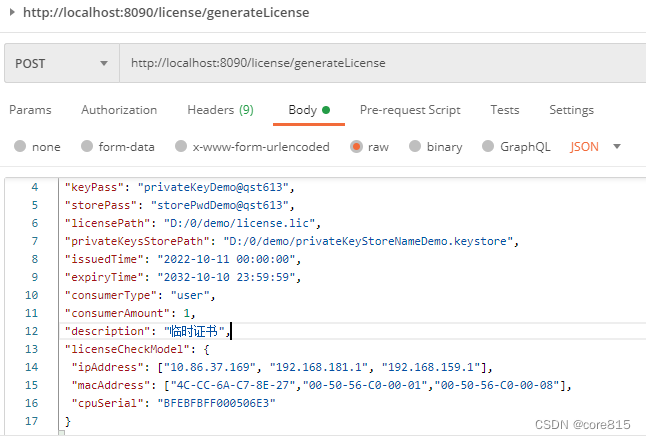Select the none body type

point(20,146)
